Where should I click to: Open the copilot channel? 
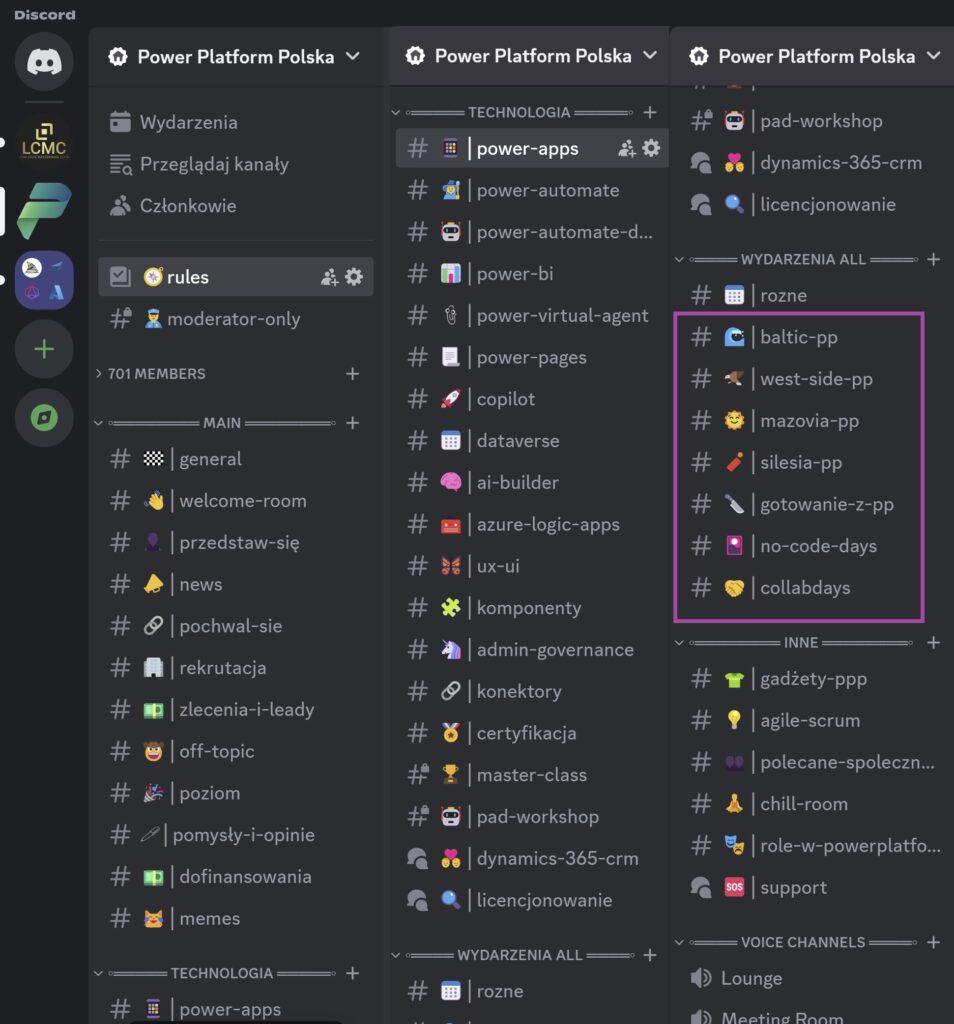[x=532, y=399]
